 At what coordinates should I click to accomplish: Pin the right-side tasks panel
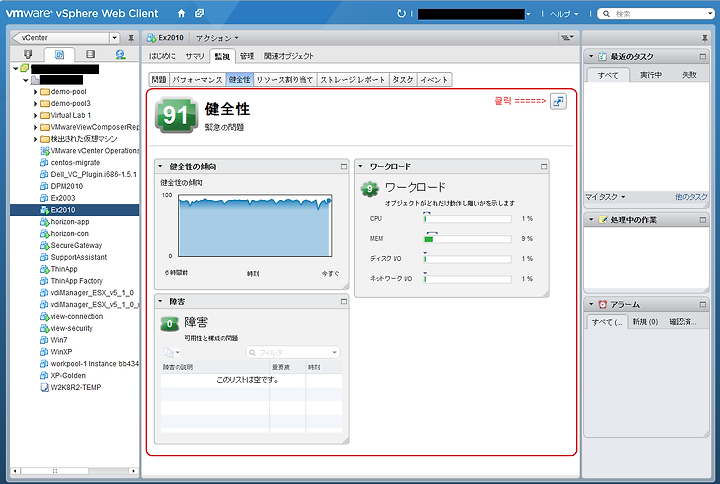tap(705, 38)
